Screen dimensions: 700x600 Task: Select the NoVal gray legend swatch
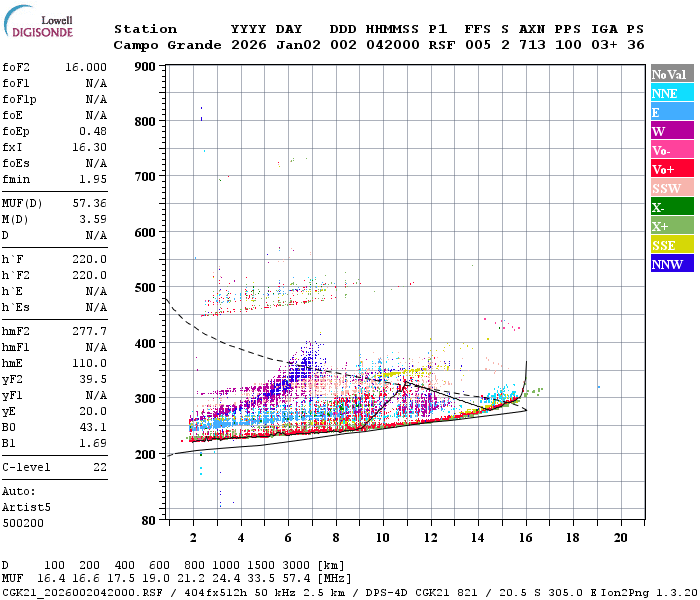tap(672, 74)
